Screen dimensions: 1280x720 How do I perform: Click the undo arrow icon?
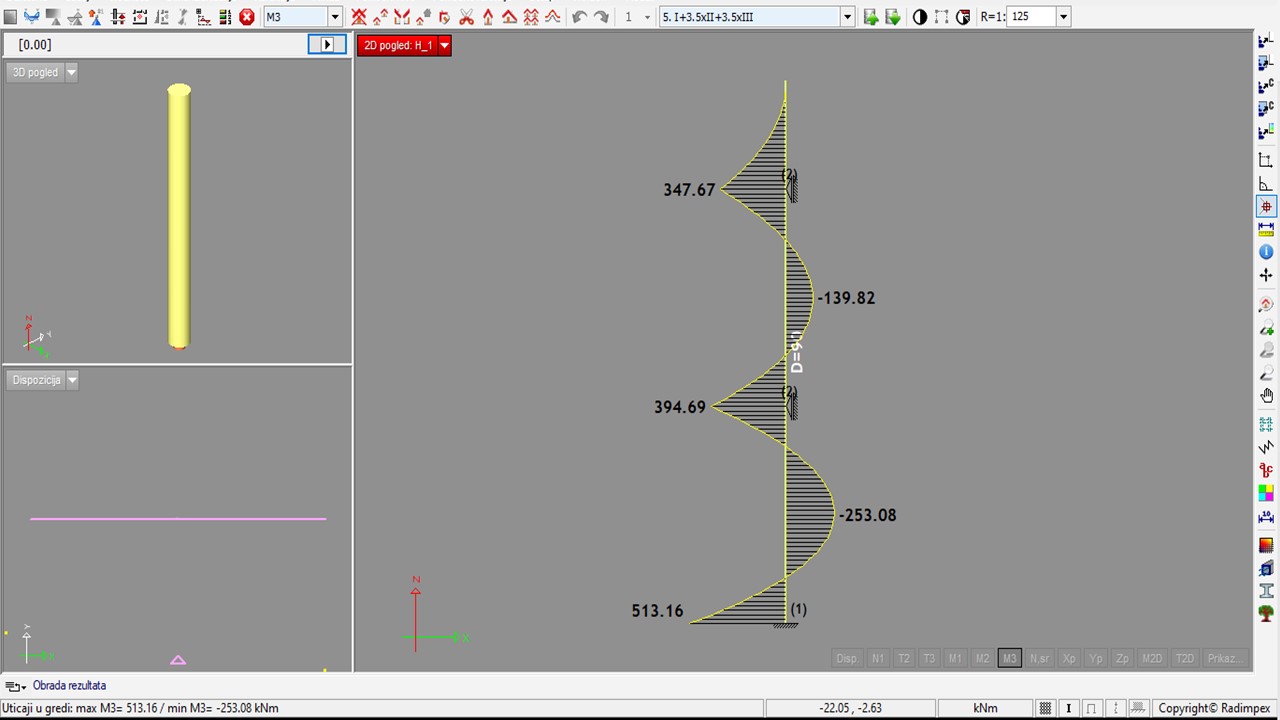point(579,17)
